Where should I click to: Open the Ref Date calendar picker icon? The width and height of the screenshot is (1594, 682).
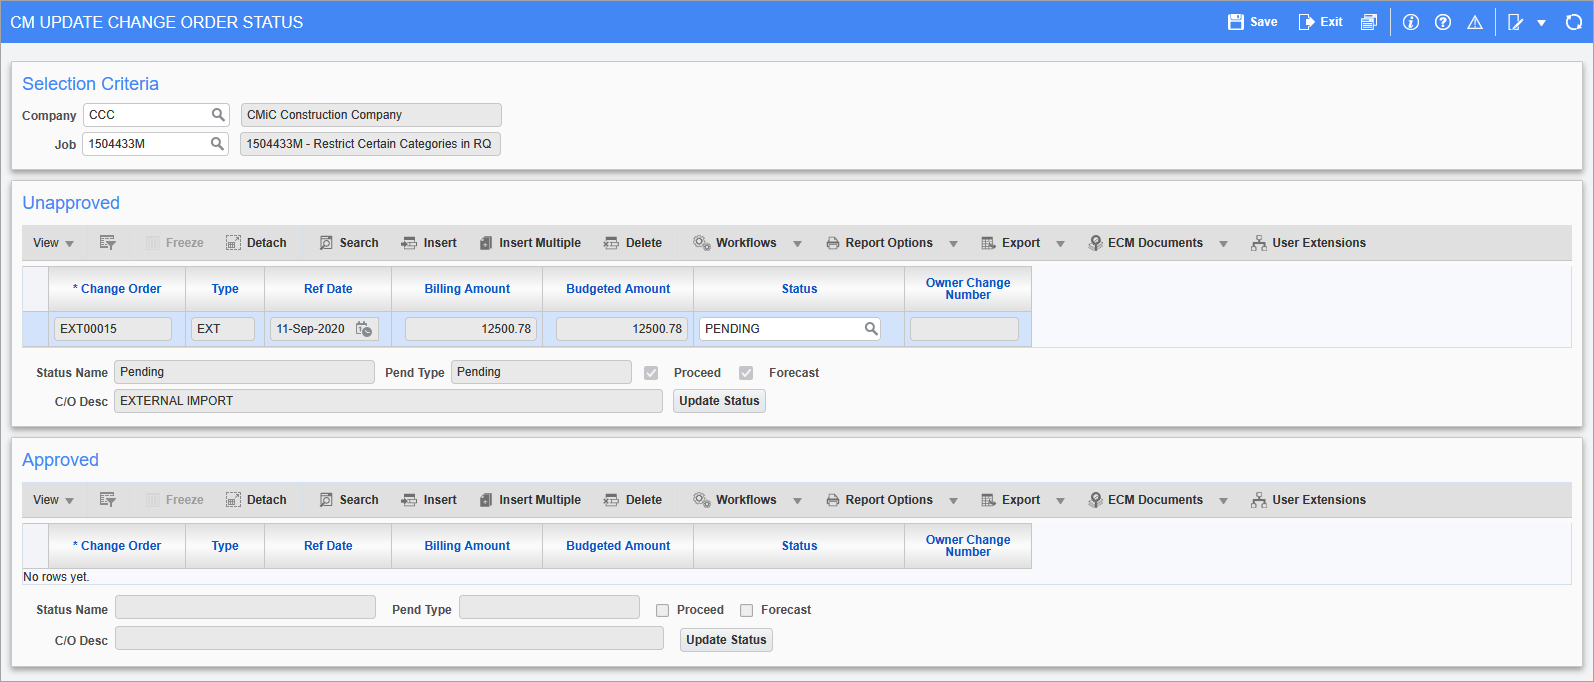point(364,329)
